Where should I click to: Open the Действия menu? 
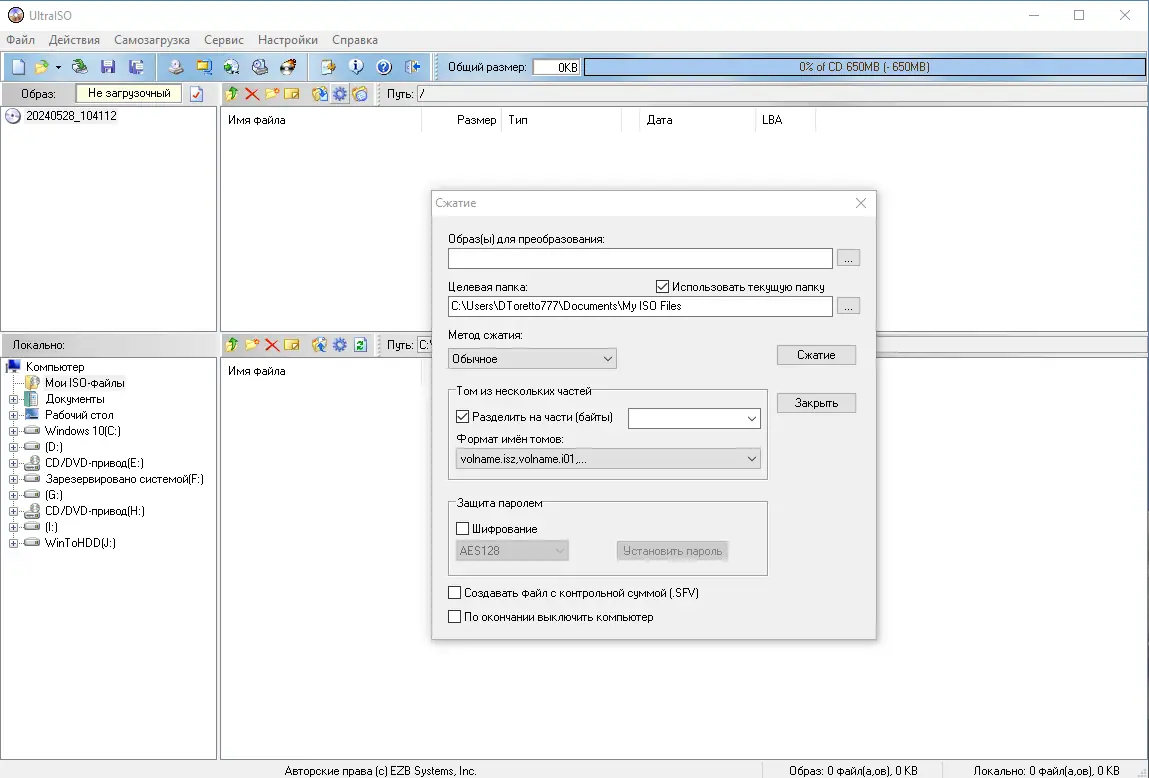(x=74, y=40)
